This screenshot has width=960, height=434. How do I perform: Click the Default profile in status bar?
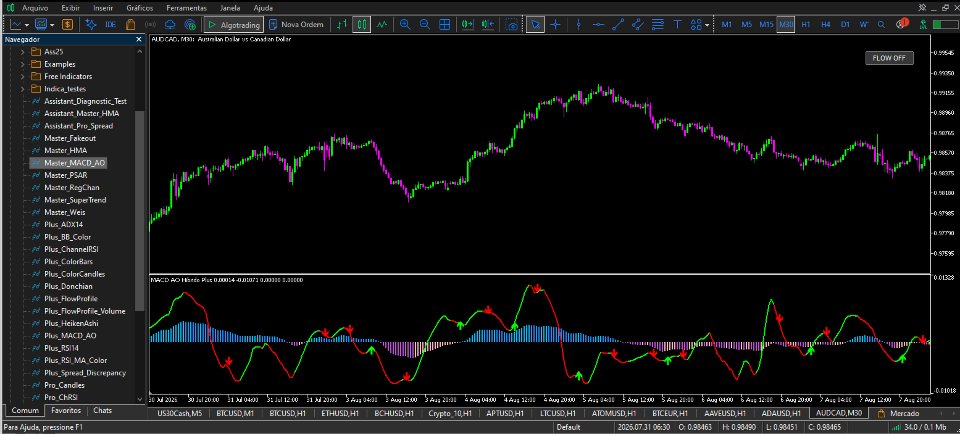(x=569, y=427)
